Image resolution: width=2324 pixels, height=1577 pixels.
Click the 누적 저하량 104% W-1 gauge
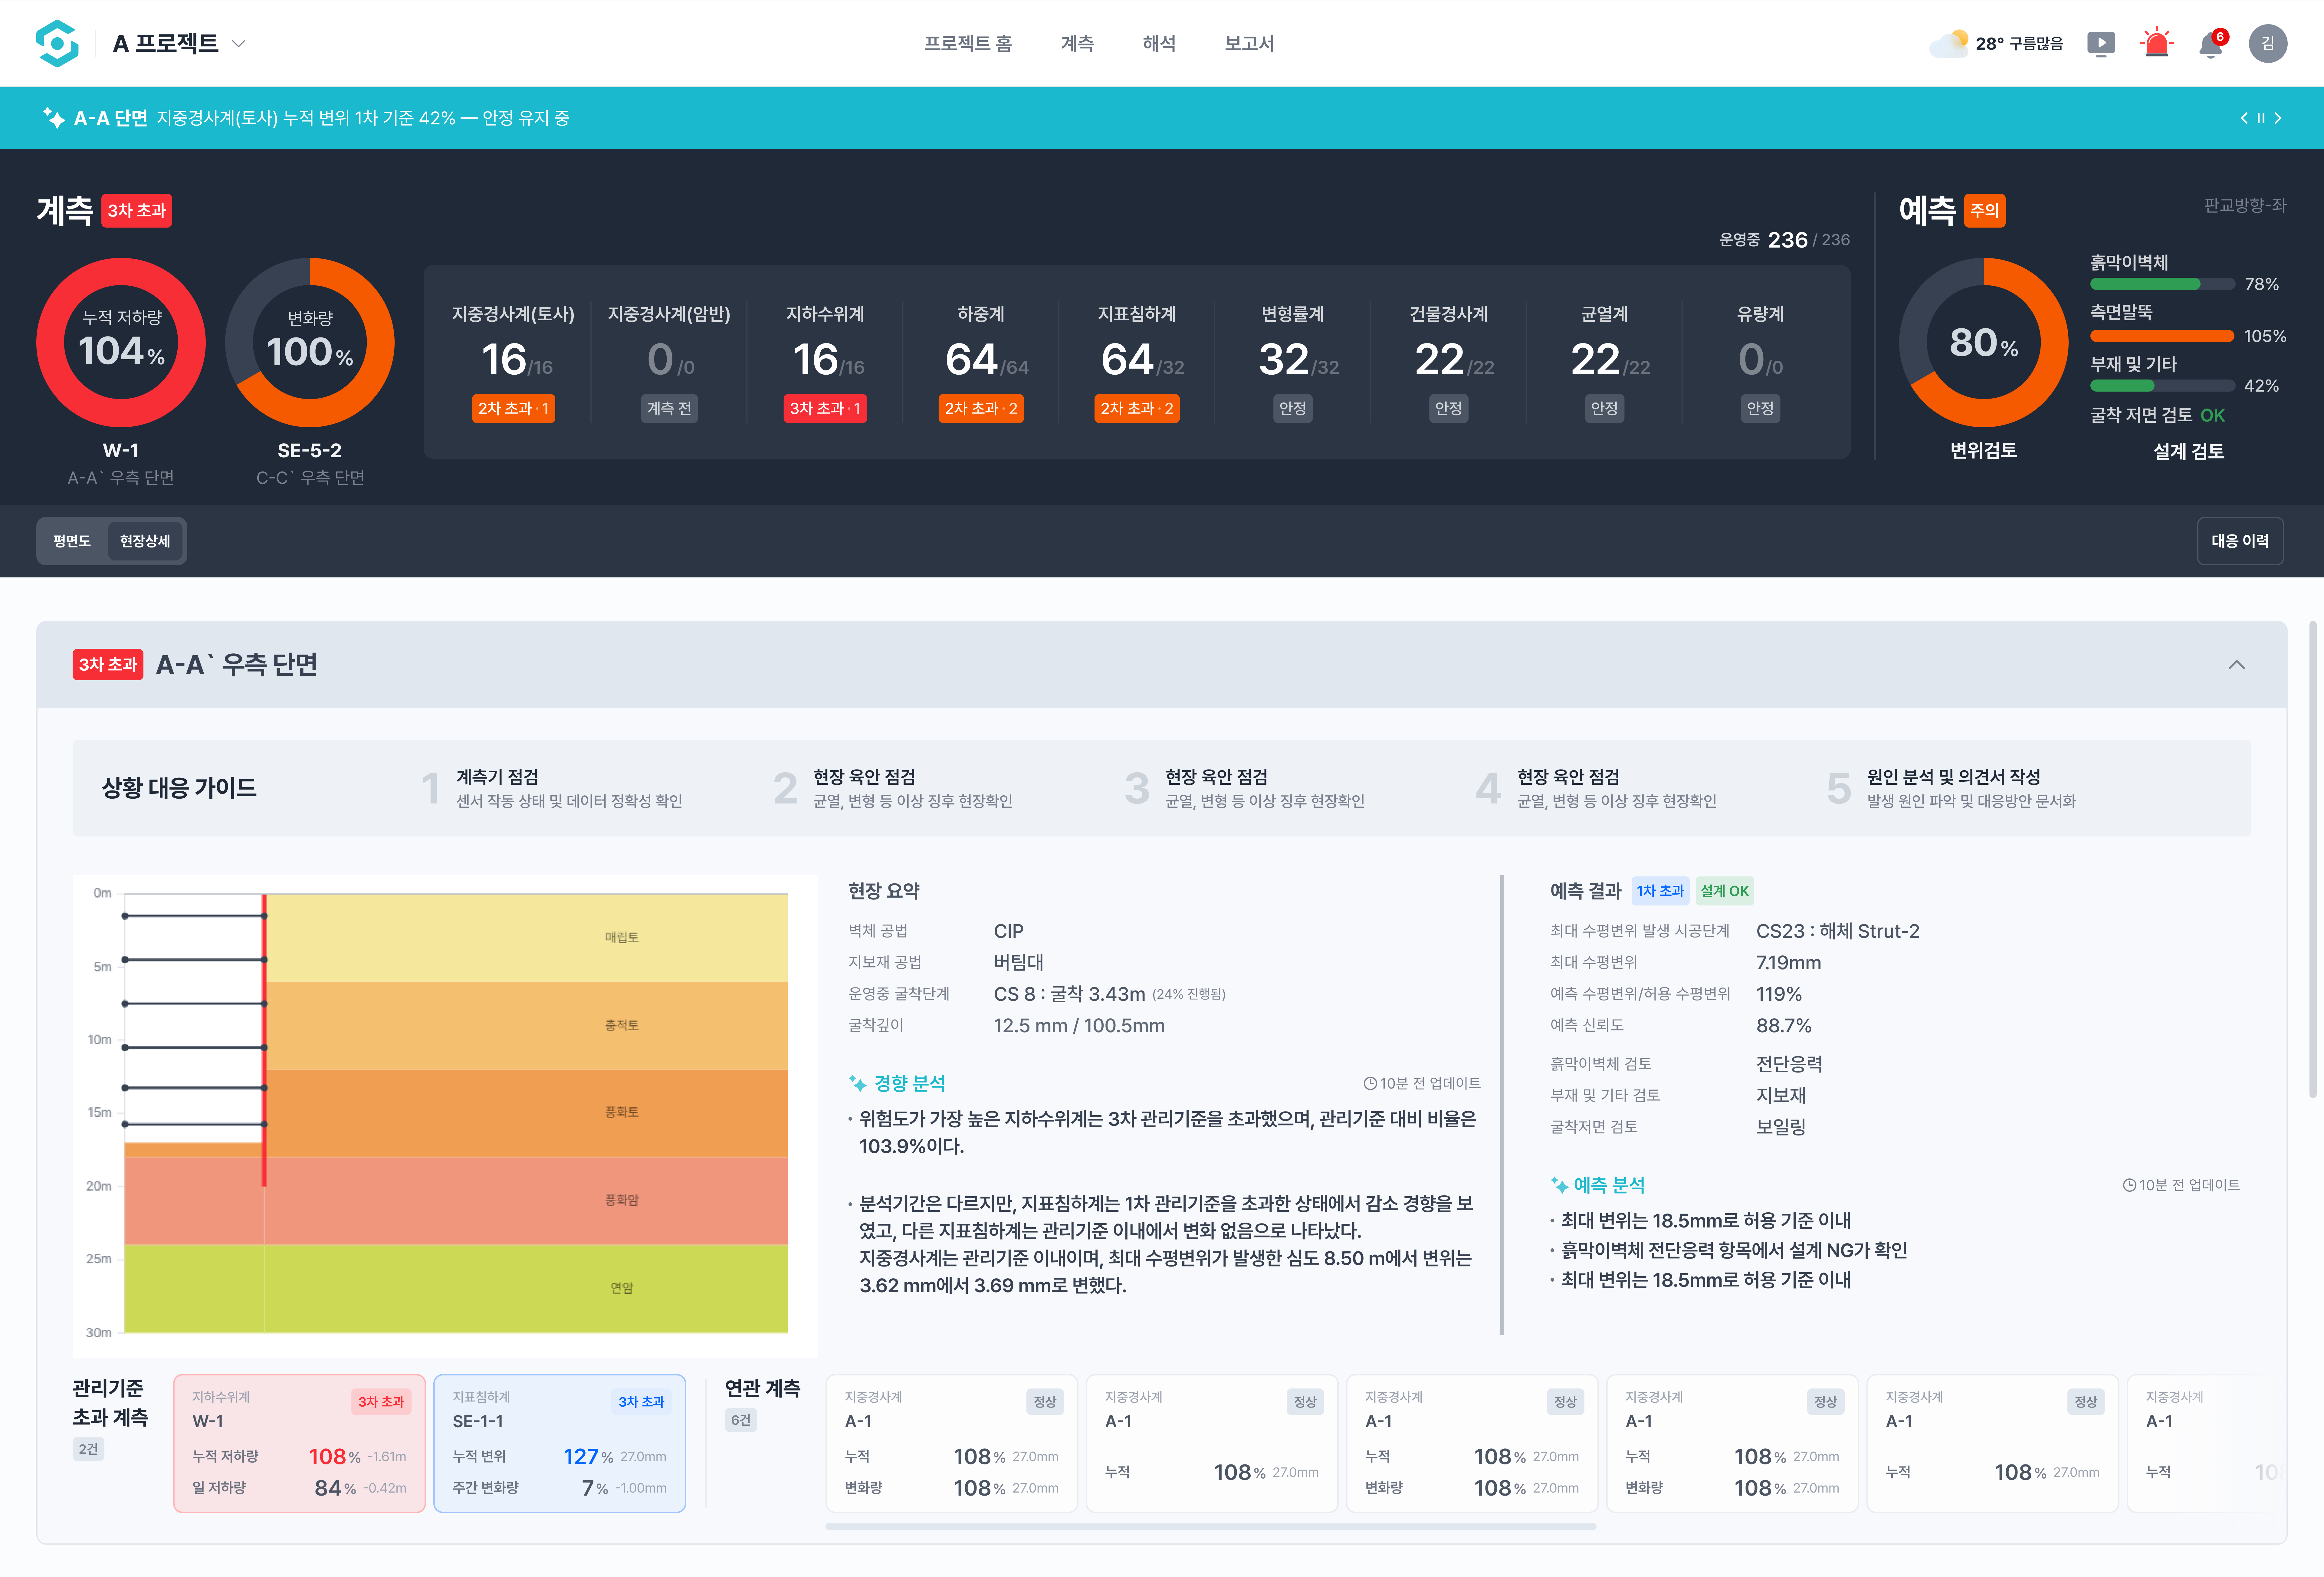click(121, 343)
